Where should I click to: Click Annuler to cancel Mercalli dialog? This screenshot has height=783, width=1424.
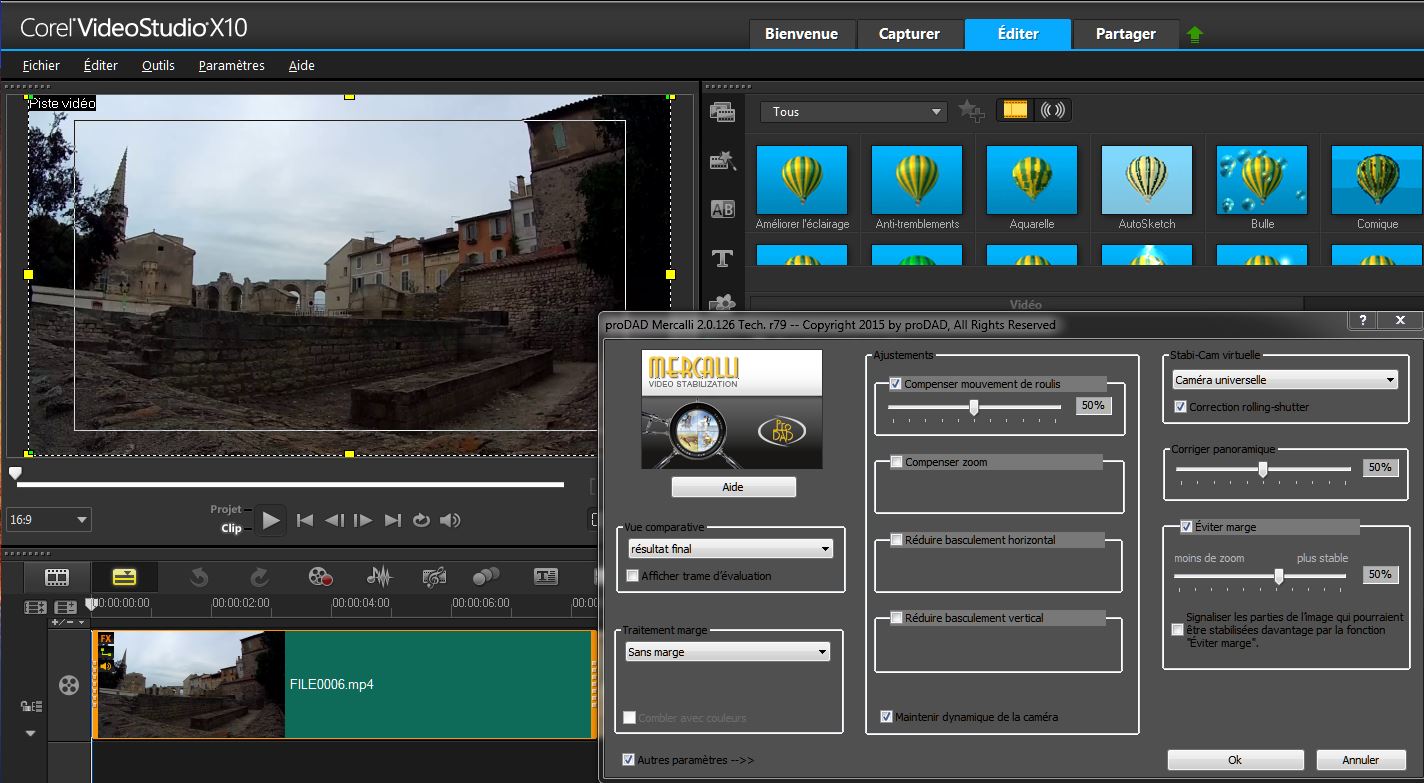coord(1361,760)
